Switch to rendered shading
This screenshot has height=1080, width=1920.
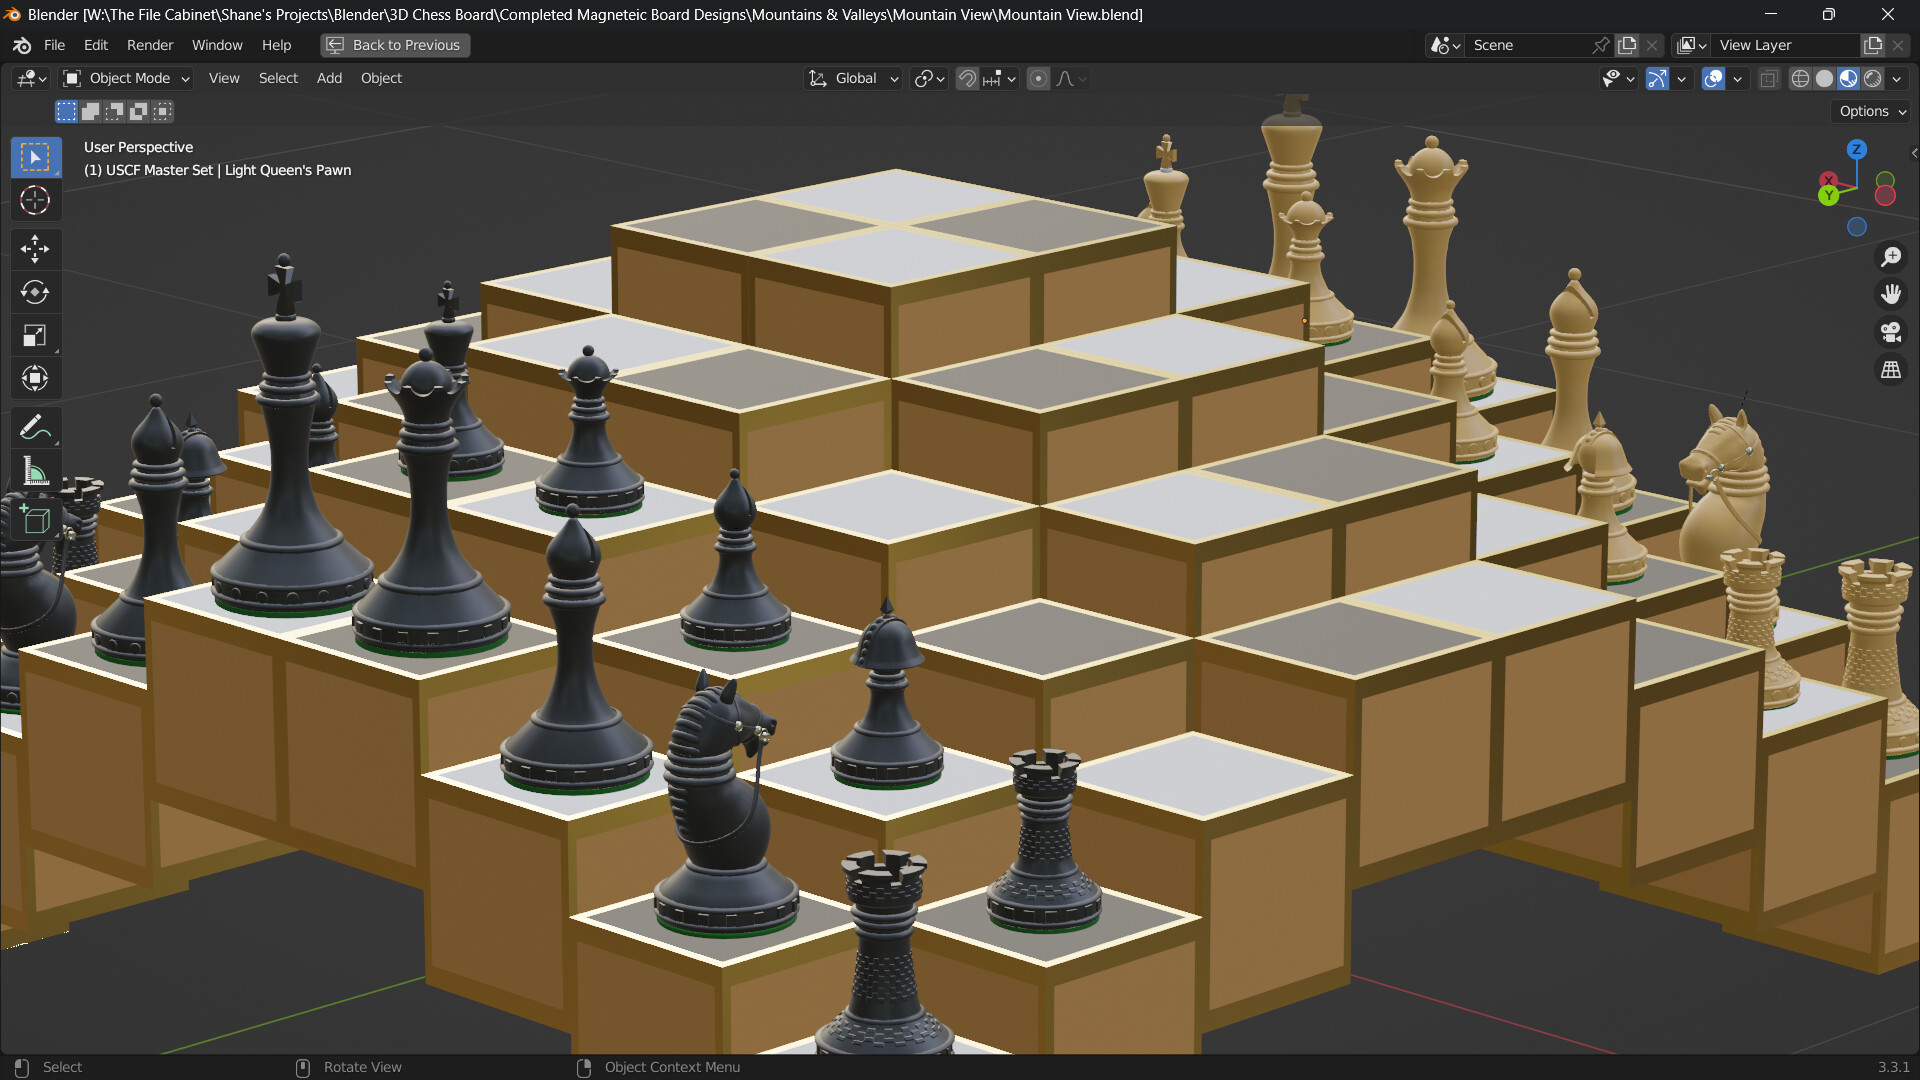point(1872,78)
